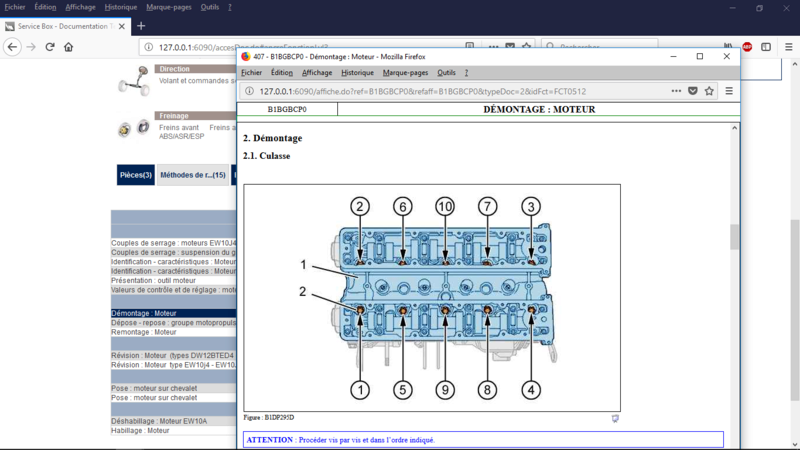Open the Marque-pages menu in main window
This screenshot has width=800, height=450.
click(169, 7)
